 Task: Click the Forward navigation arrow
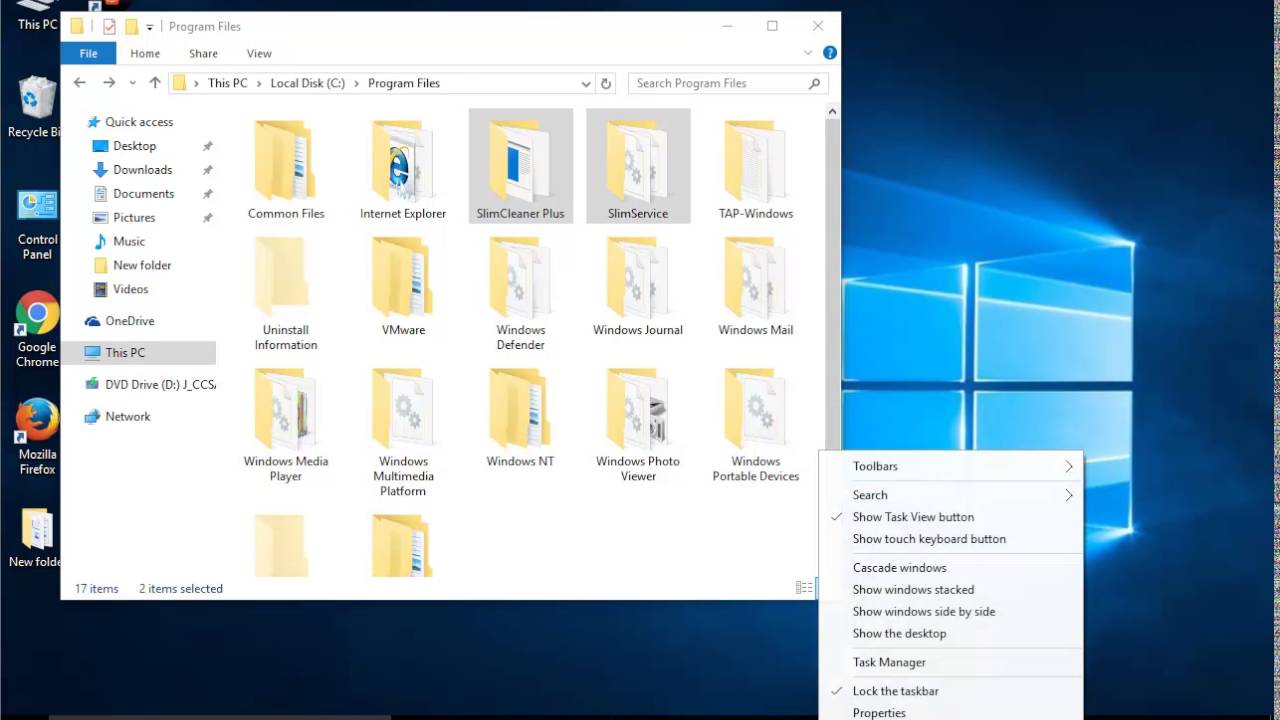coord(109,83)
